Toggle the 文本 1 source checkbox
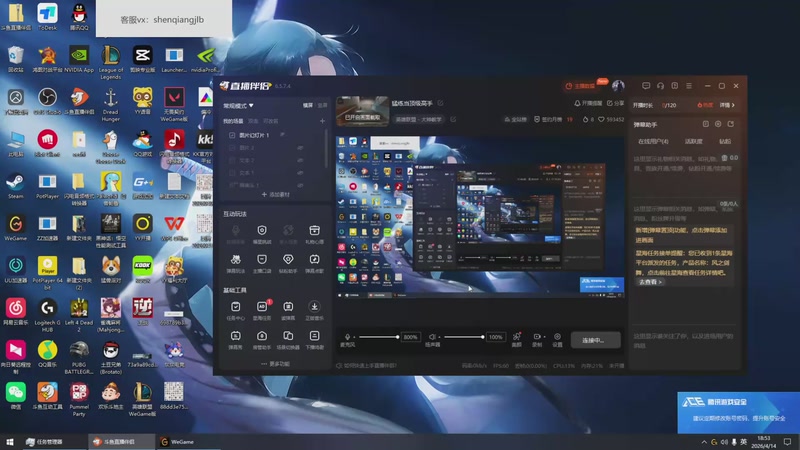Screen dimensions: 800x450 [x=232, y=172]
